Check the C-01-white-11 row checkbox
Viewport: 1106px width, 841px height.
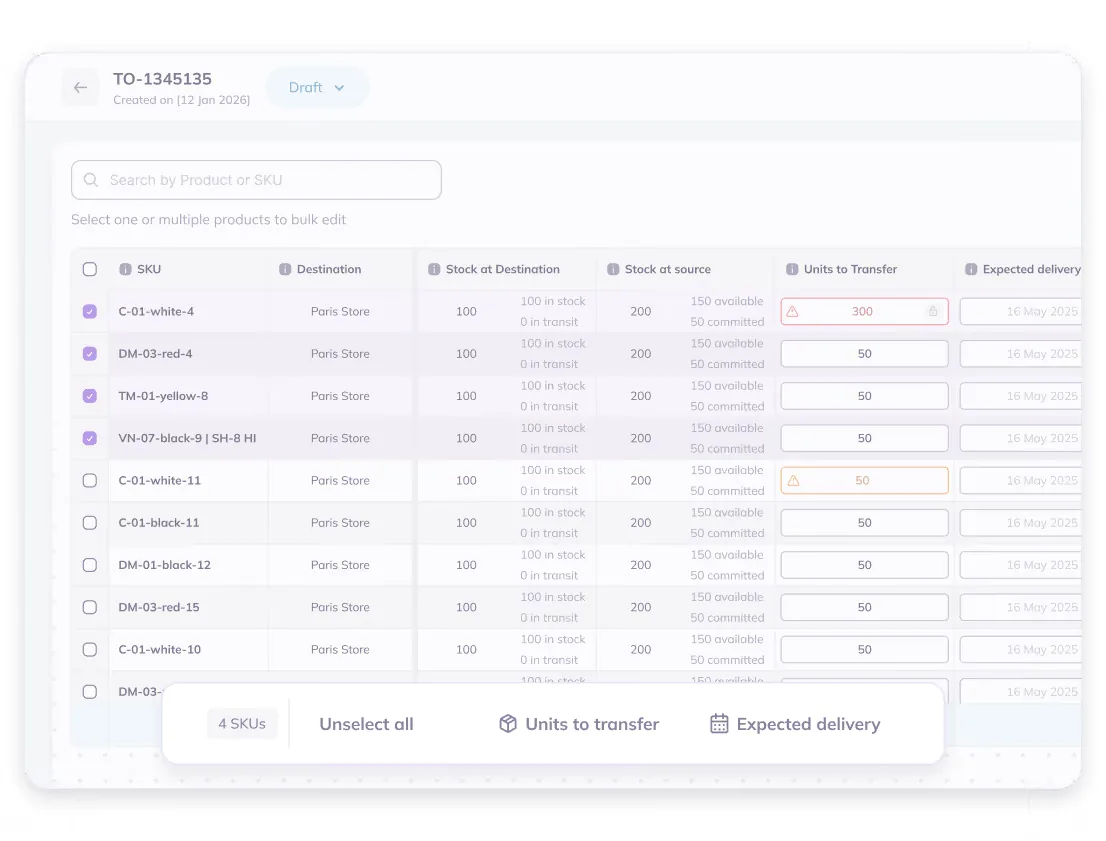(x=90, y=480)
